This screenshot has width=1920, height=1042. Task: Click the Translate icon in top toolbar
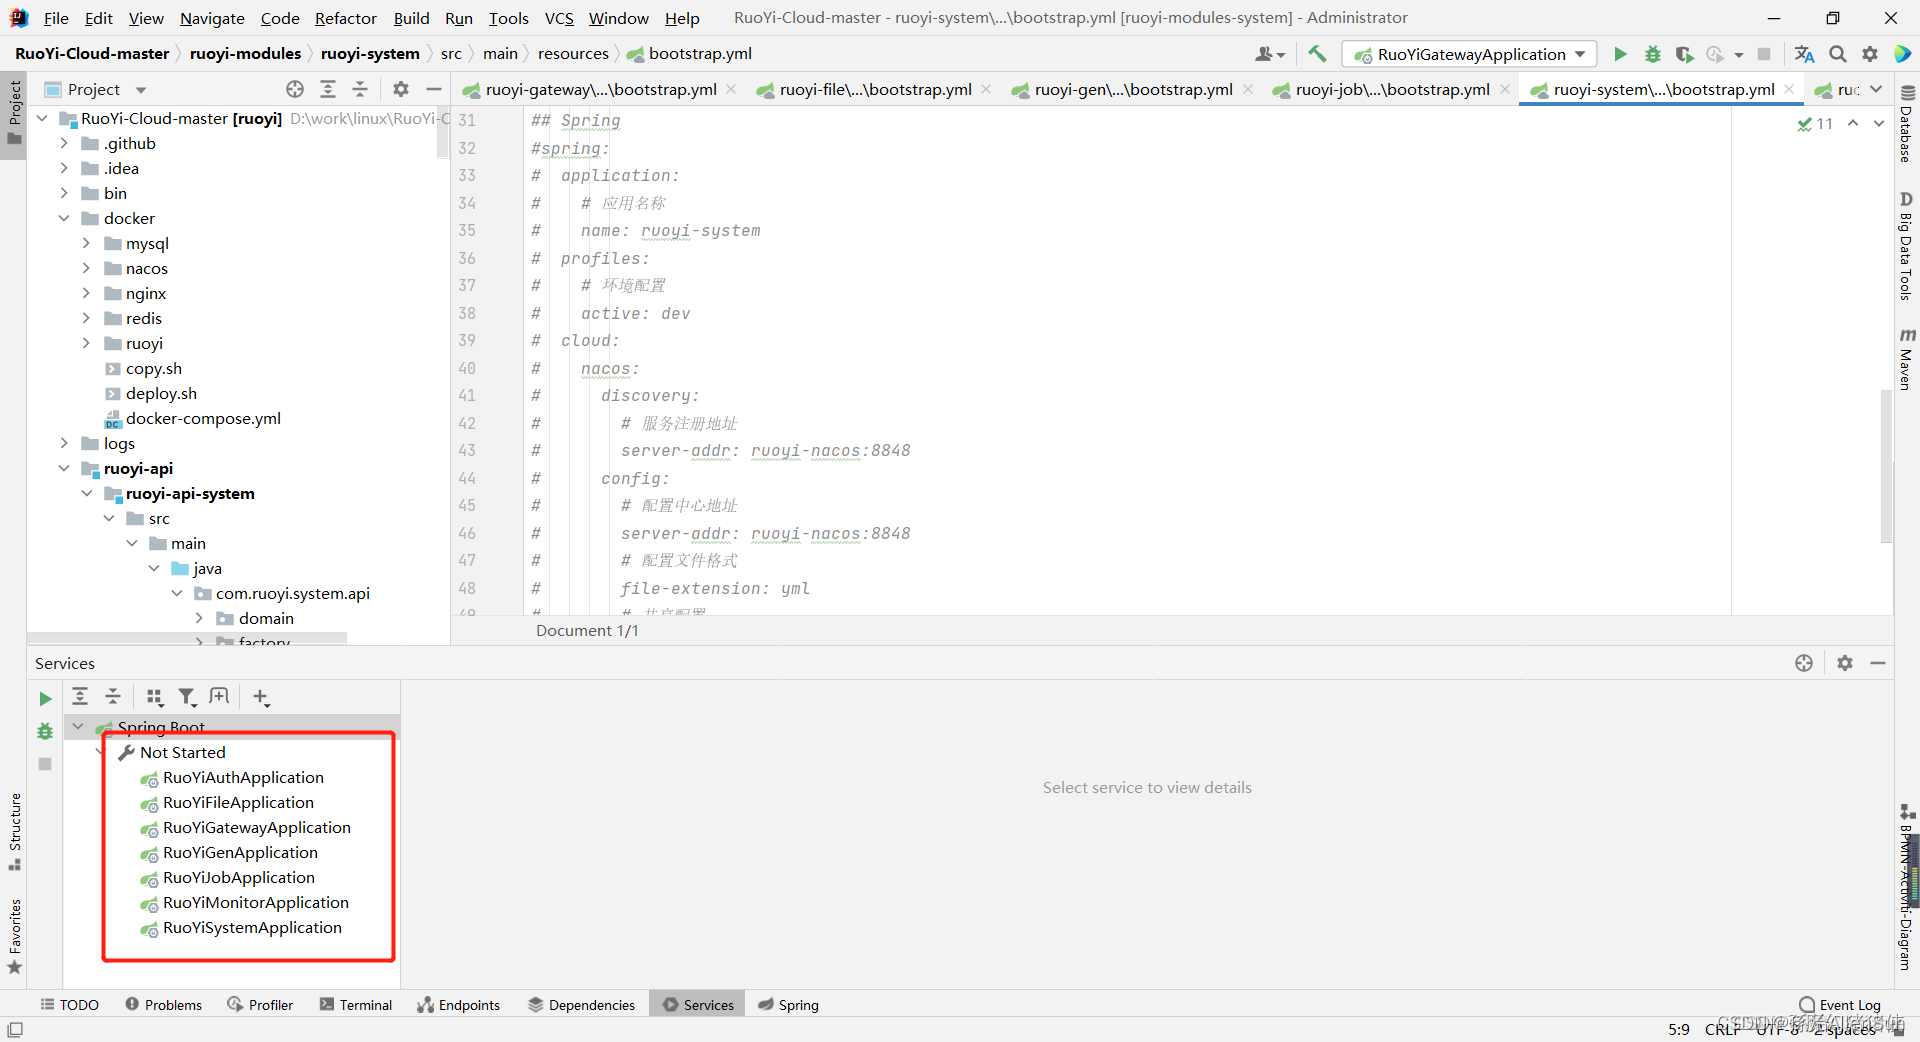tap(1804, 54)
